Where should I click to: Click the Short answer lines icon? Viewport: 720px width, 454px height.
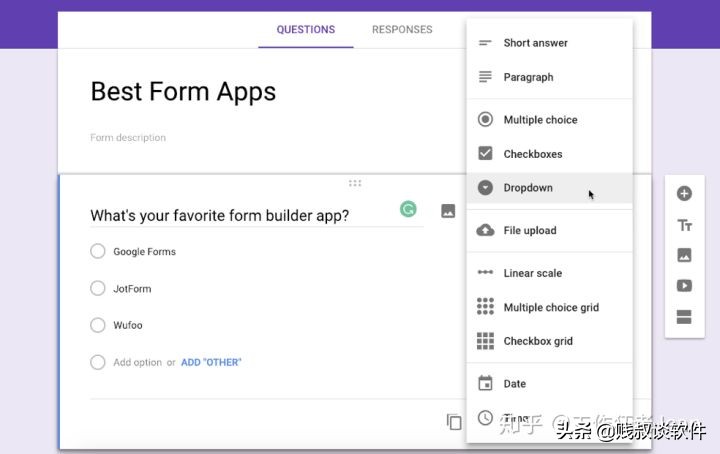pos(485,43)
